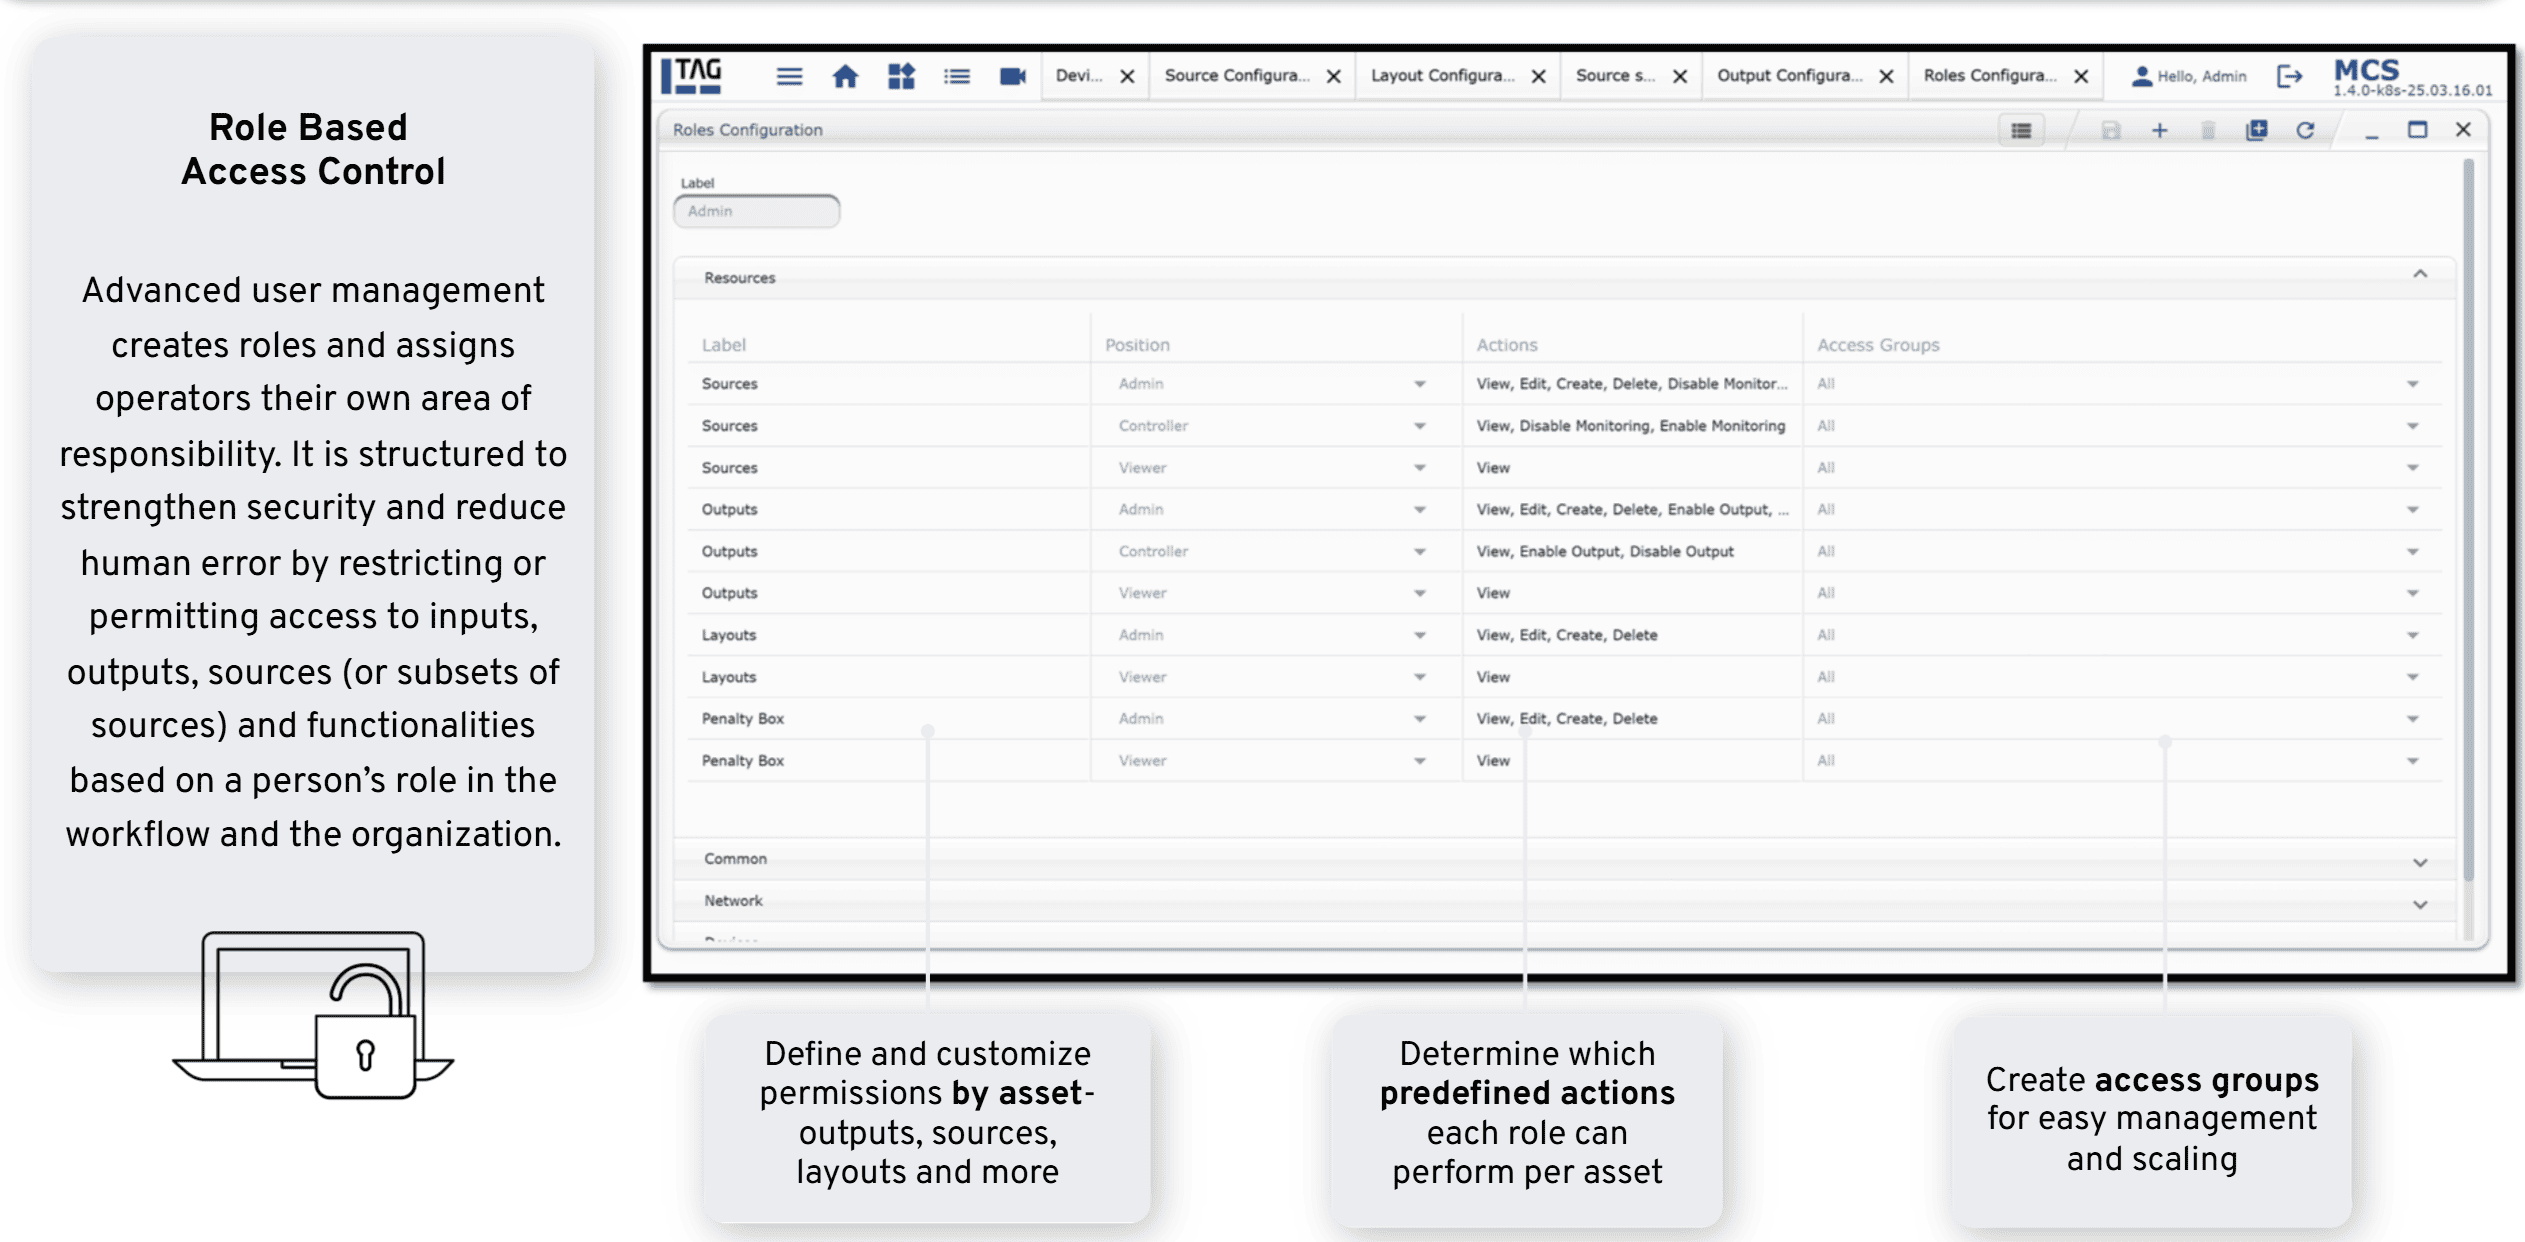This screenshot has width=2525, height=1242.
Task: Open Position dropdown for Sources Controller row
Action: pyautogui.click(x=1419, y=426)
